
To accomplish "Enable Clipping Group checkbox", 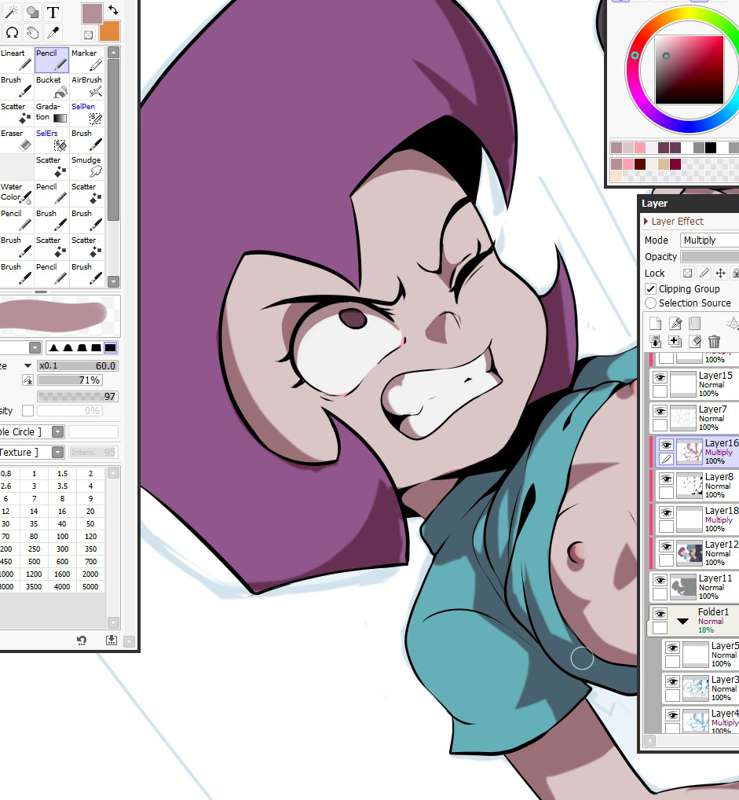I will click(650, 289).
